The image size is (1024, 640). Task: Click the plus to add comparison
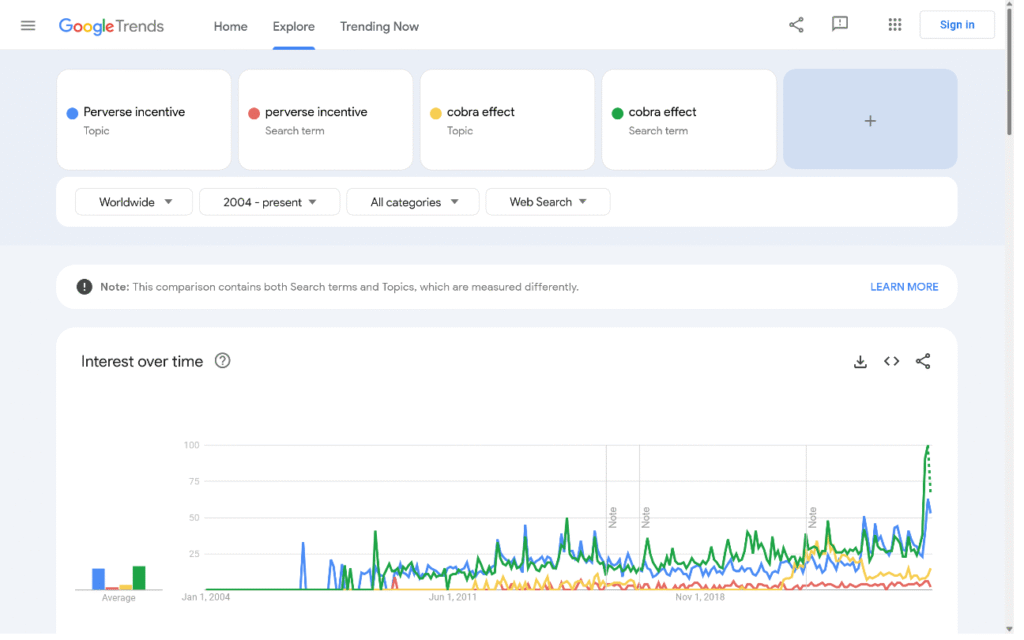coord(870,120)
